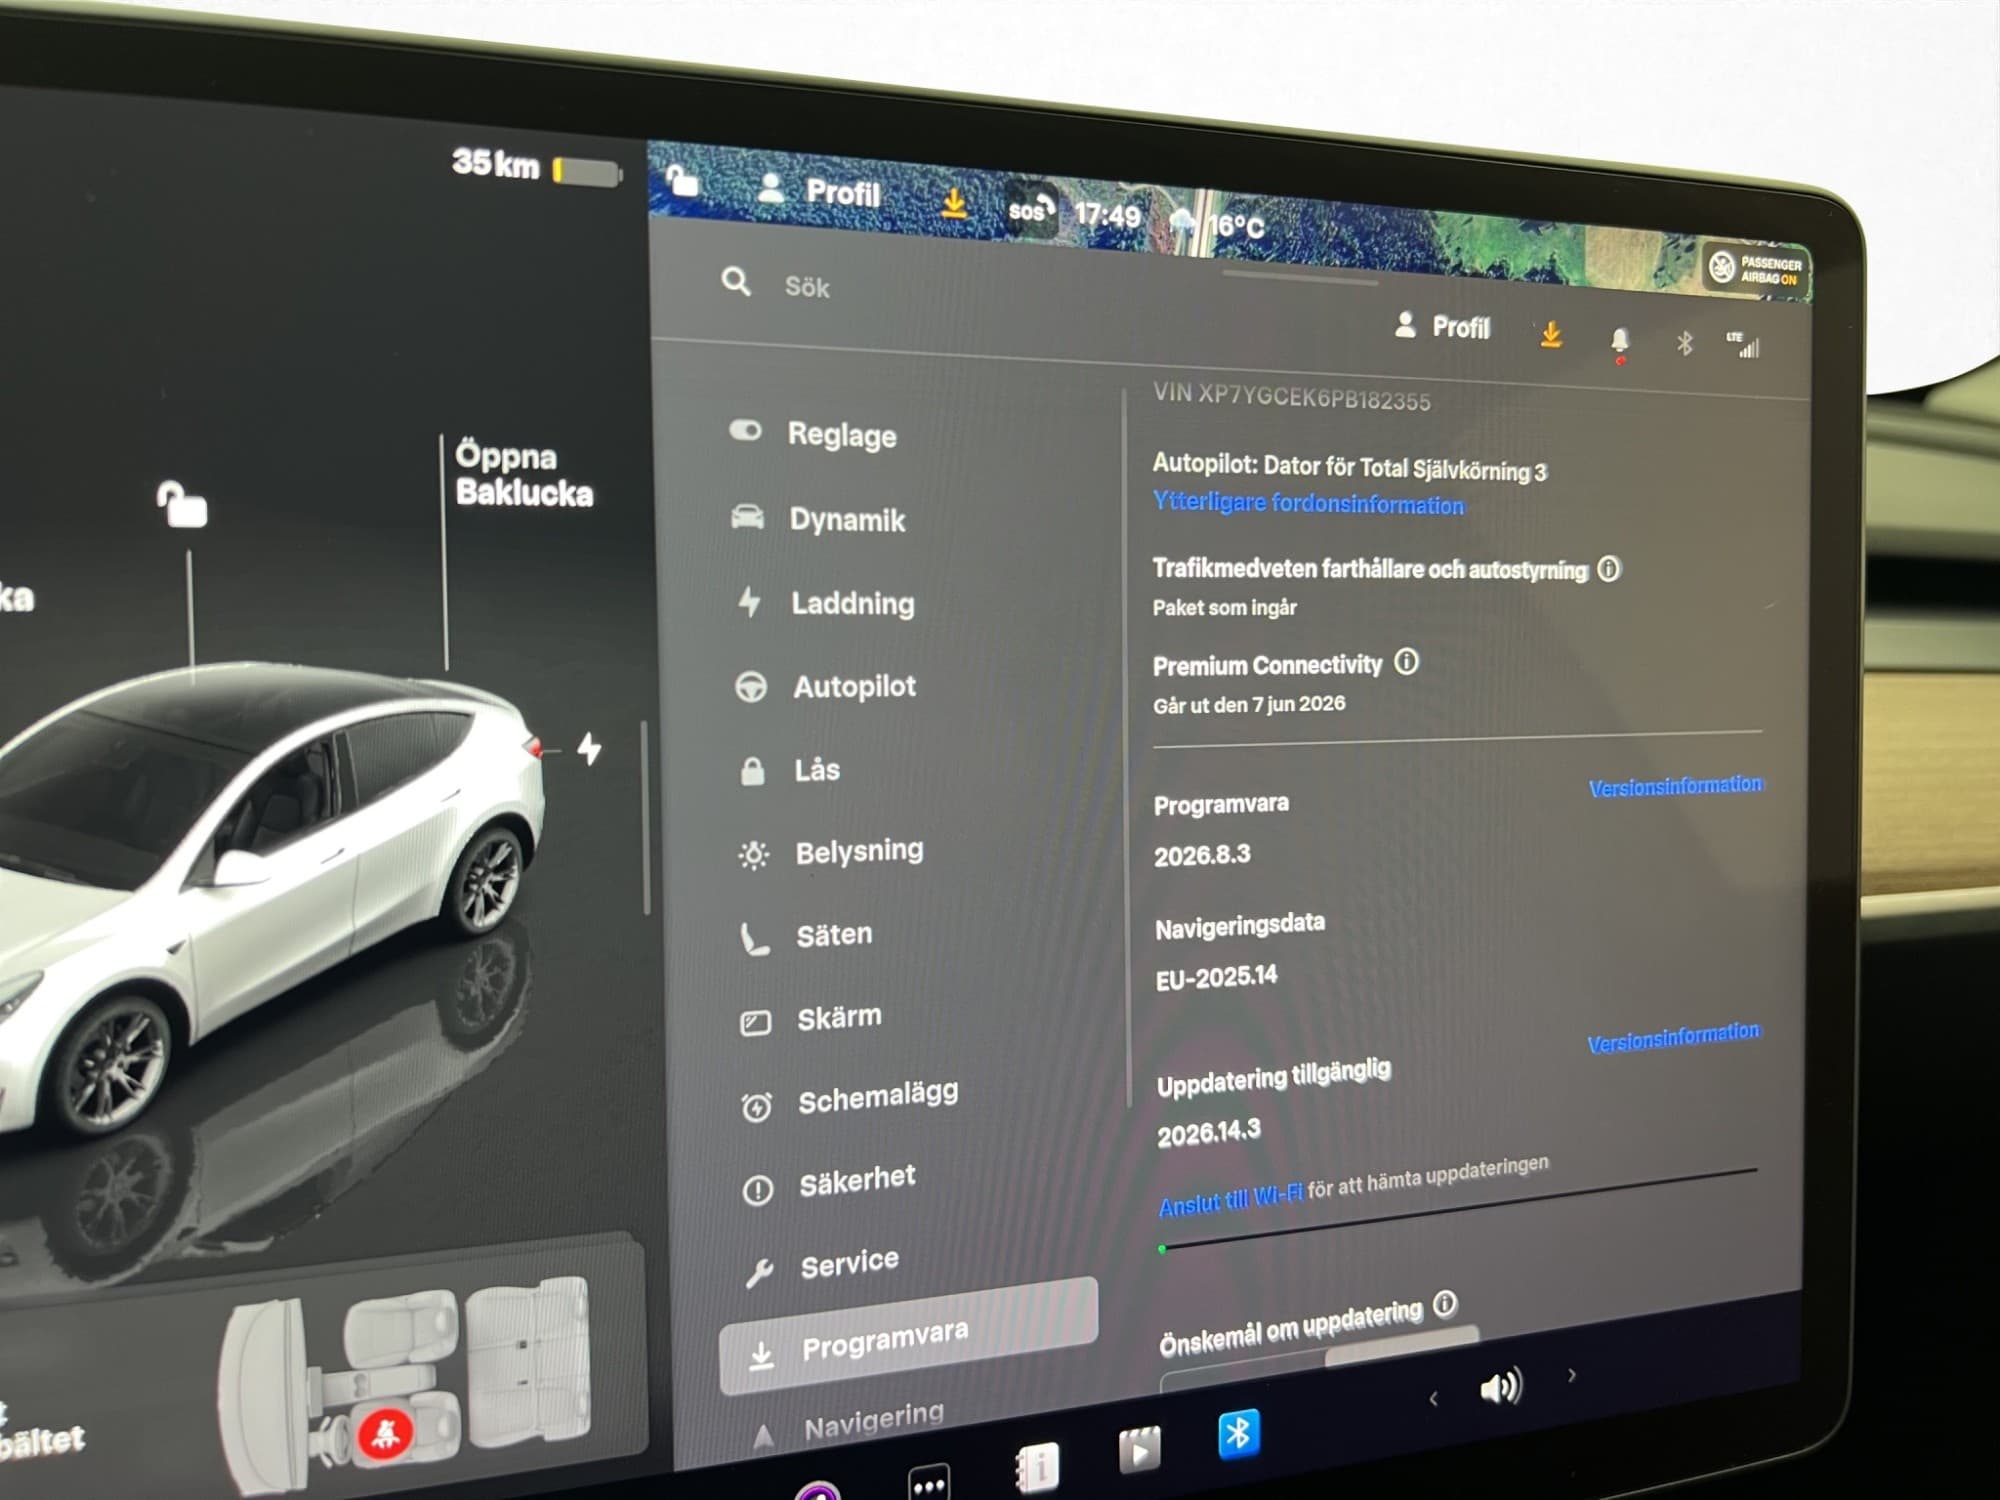Image resolution: width=2000 pixels, height=1500 pixels.
Task: Raise volume with the right chevron
Action: tap(1571, 1375)
